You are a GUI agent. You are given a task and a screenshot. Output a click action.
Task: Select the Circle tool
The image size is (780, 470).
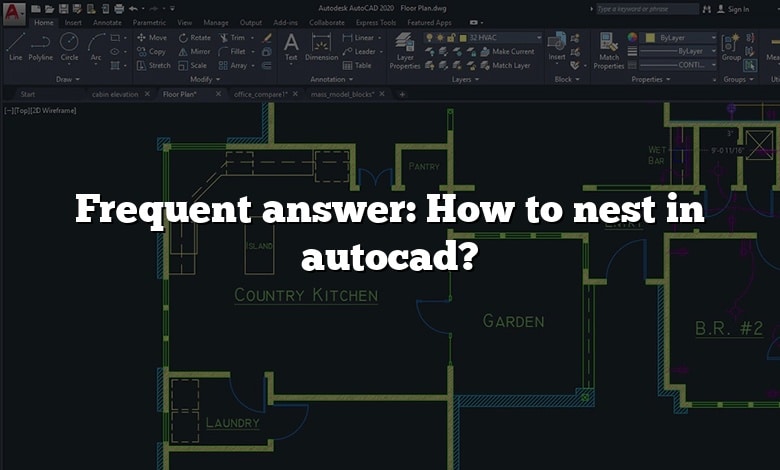pyautogui.click(x=69, y=47)
